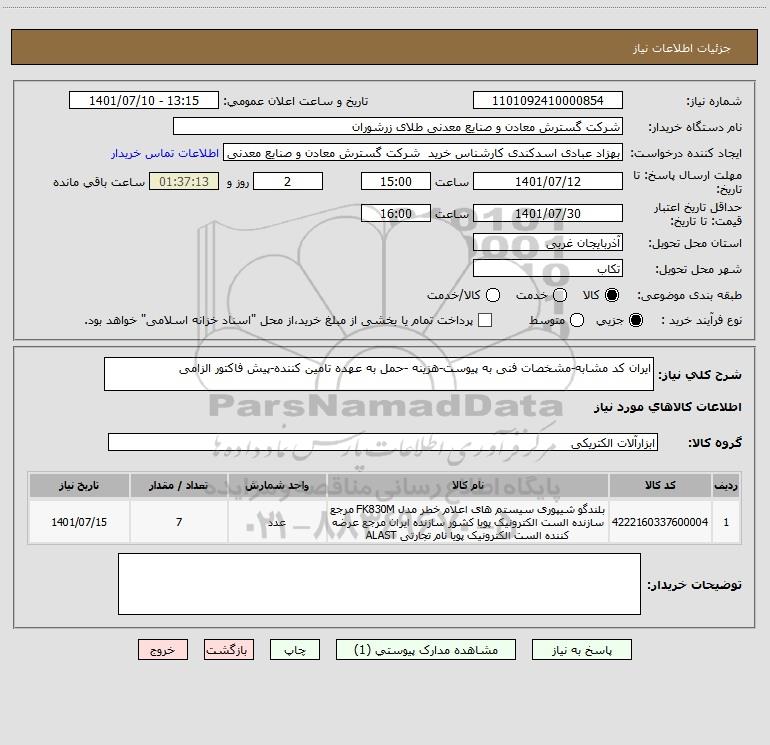Click the empty توضیحات خریدار text area
The width and height of the screenshot is (770, 745).
coord(379,584)
